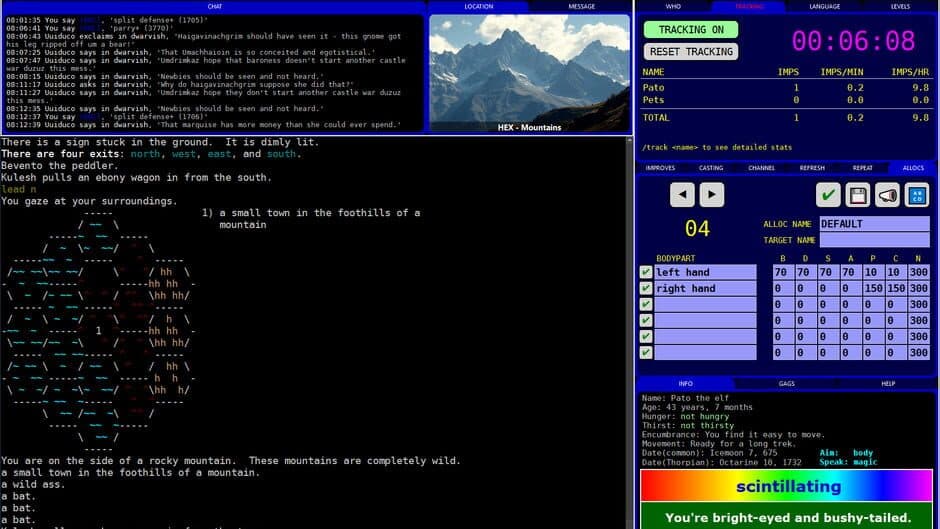Click left hand row's N column value 300
Screen dimensions: 940x529
[918, 272]
